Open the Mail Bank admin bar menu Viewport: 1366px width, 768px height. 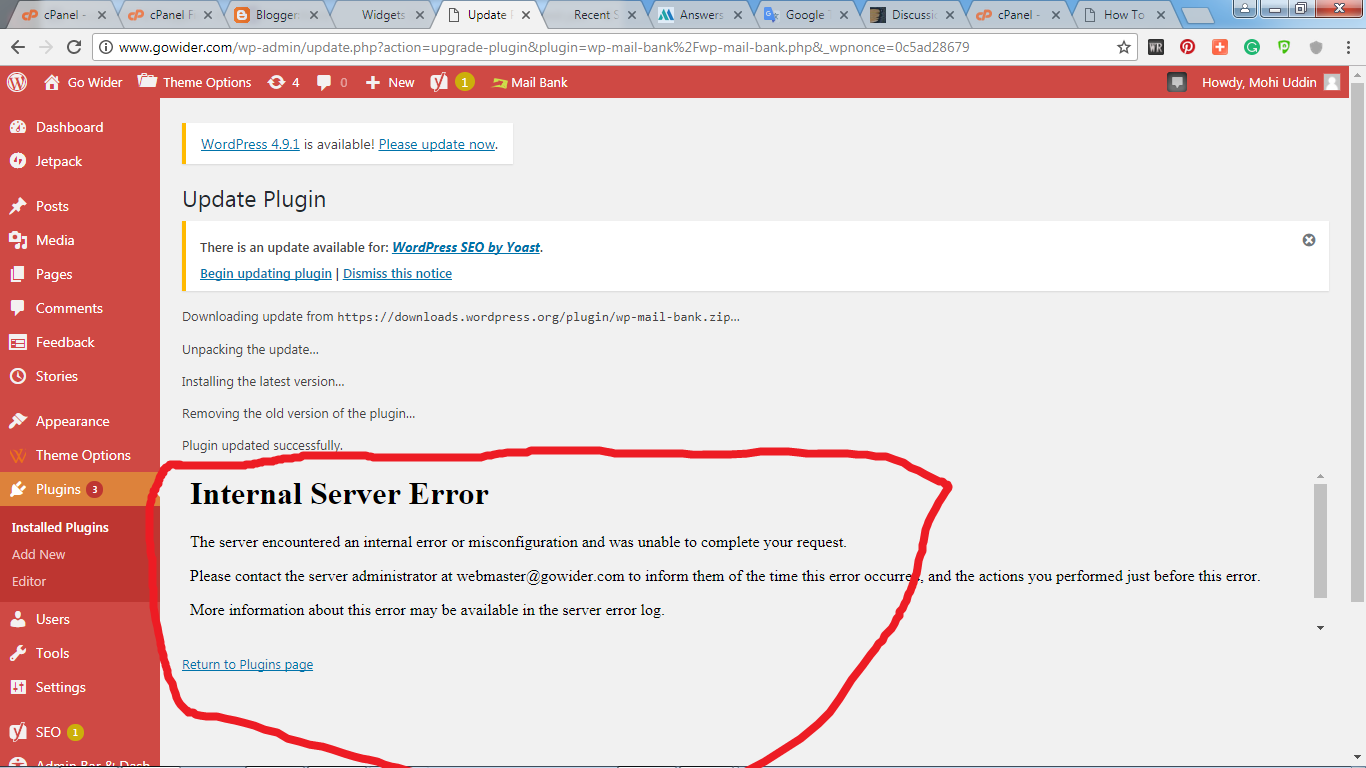point(530,82)
